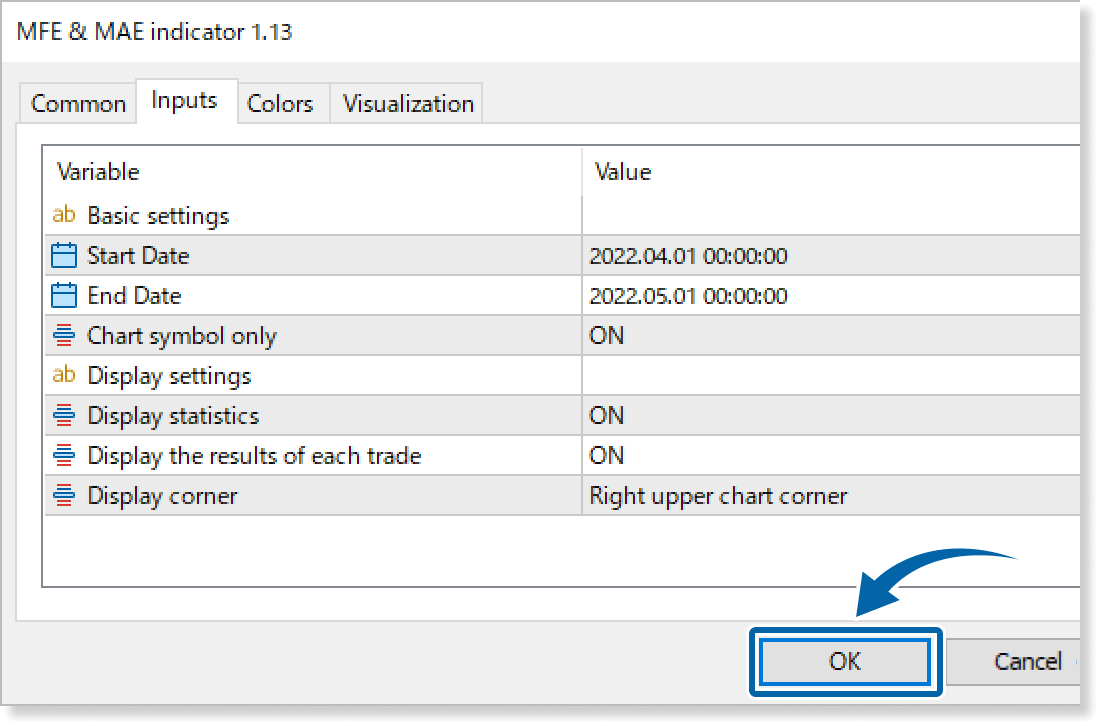1100x726 pixels.
Task: Click the enum icon beside Chart symbol only
Action: click(x=64, y=336)
